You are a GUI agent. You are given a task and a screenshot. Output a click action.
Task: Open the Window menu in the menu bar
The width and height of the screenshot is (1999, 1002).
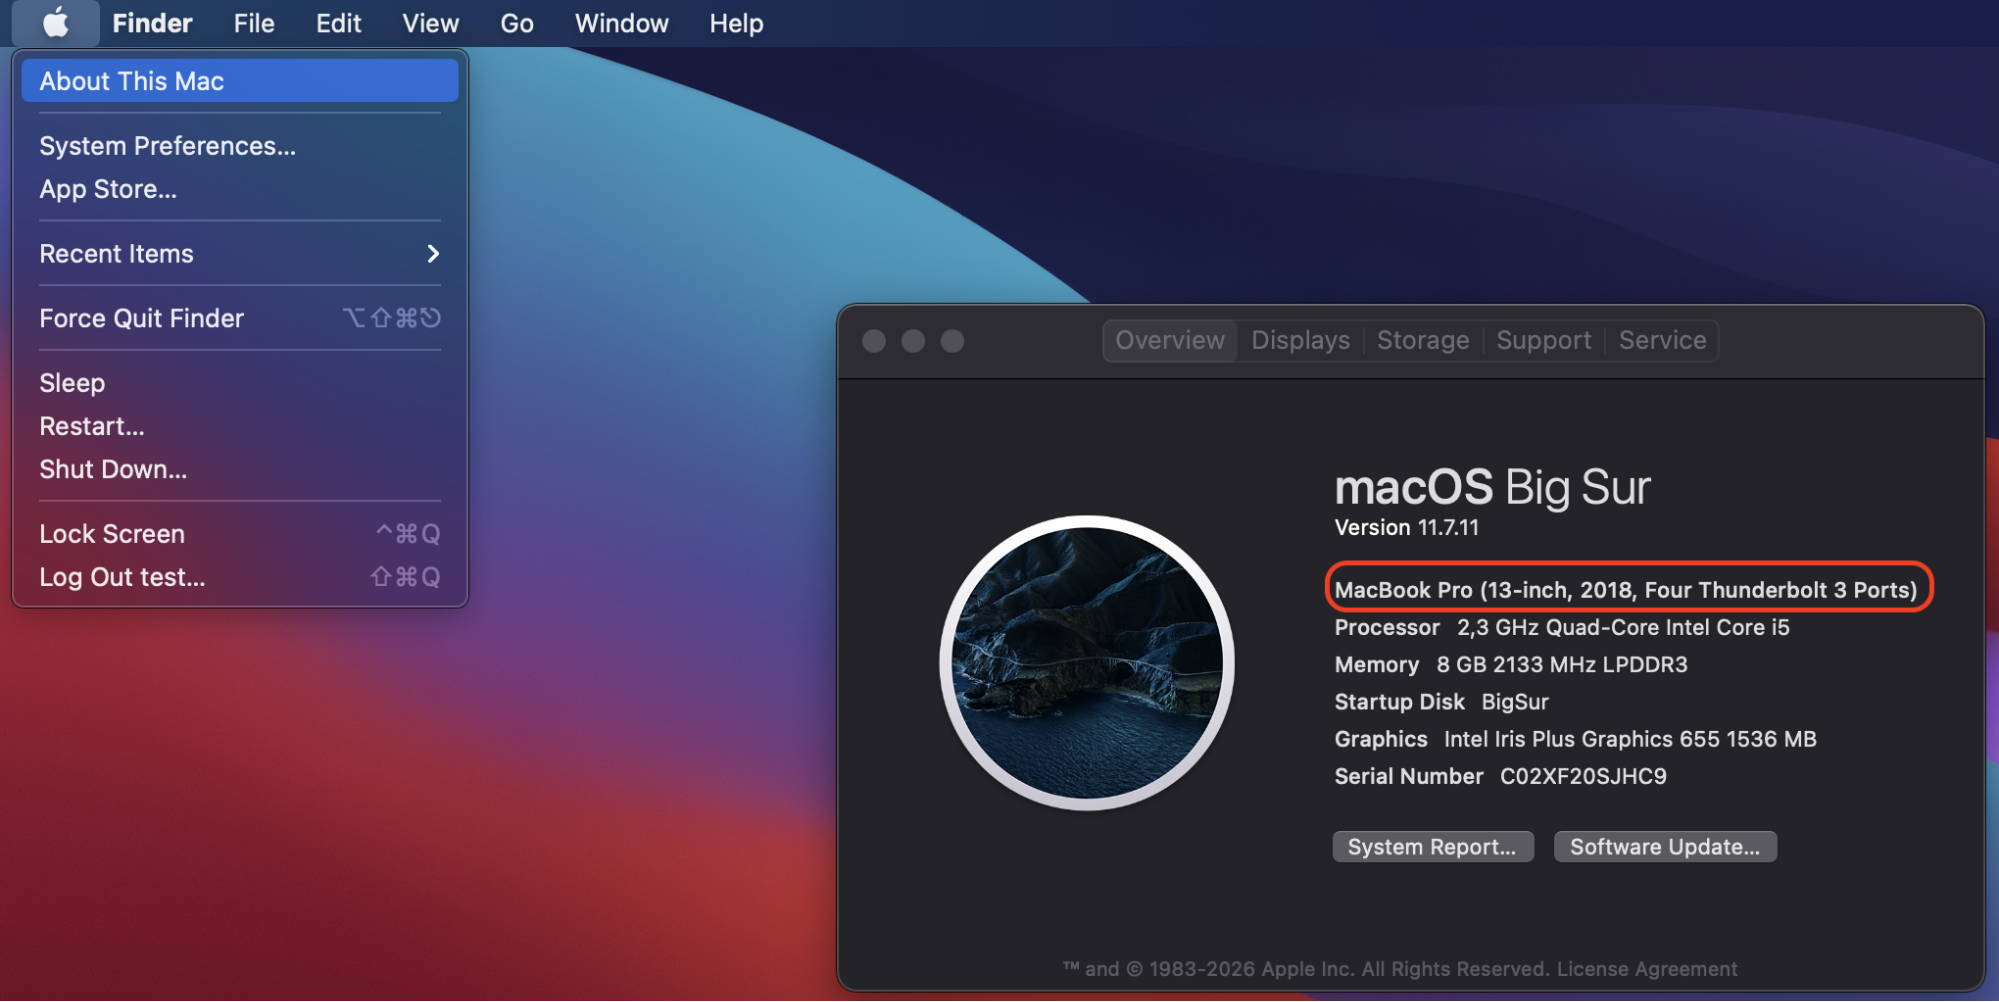point(621,22)
